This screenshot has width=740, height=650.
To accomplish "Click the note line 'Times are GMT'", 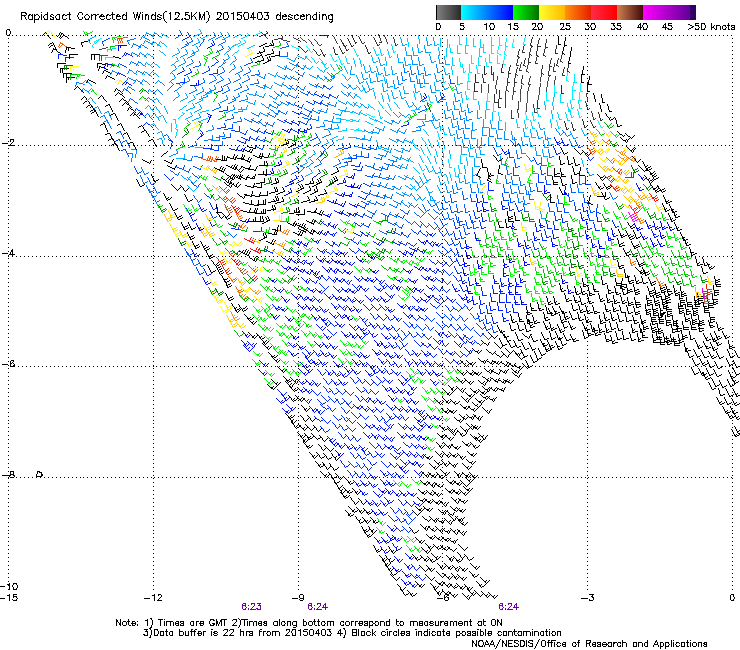I will [193, 623].
